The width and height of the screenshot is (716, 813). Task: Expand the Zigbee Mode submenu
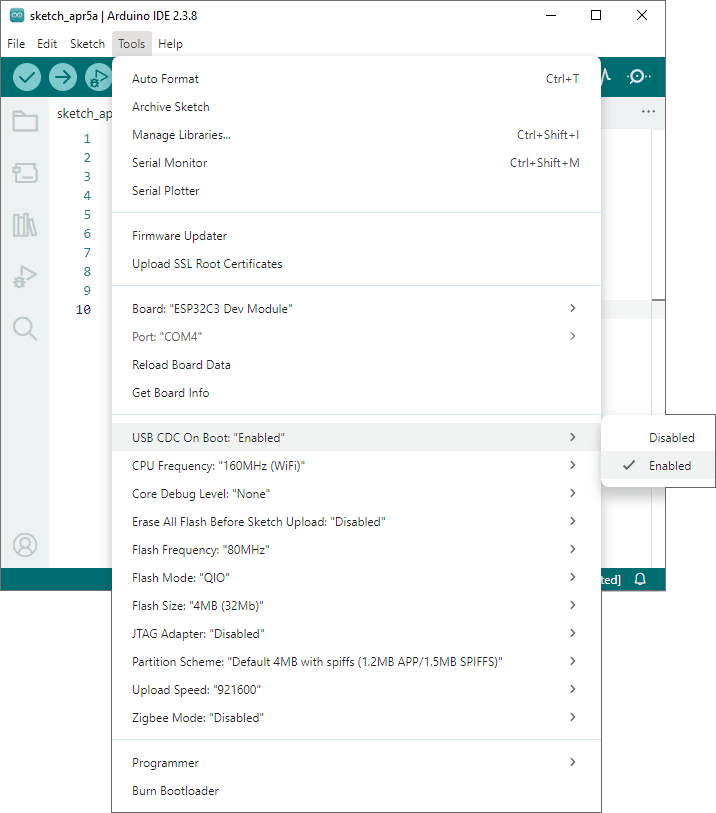[356, 718]
